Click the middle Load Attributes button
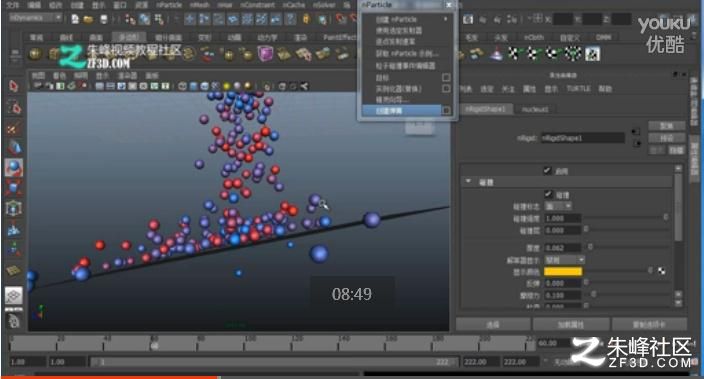704x379 pixels. (571, 324)
